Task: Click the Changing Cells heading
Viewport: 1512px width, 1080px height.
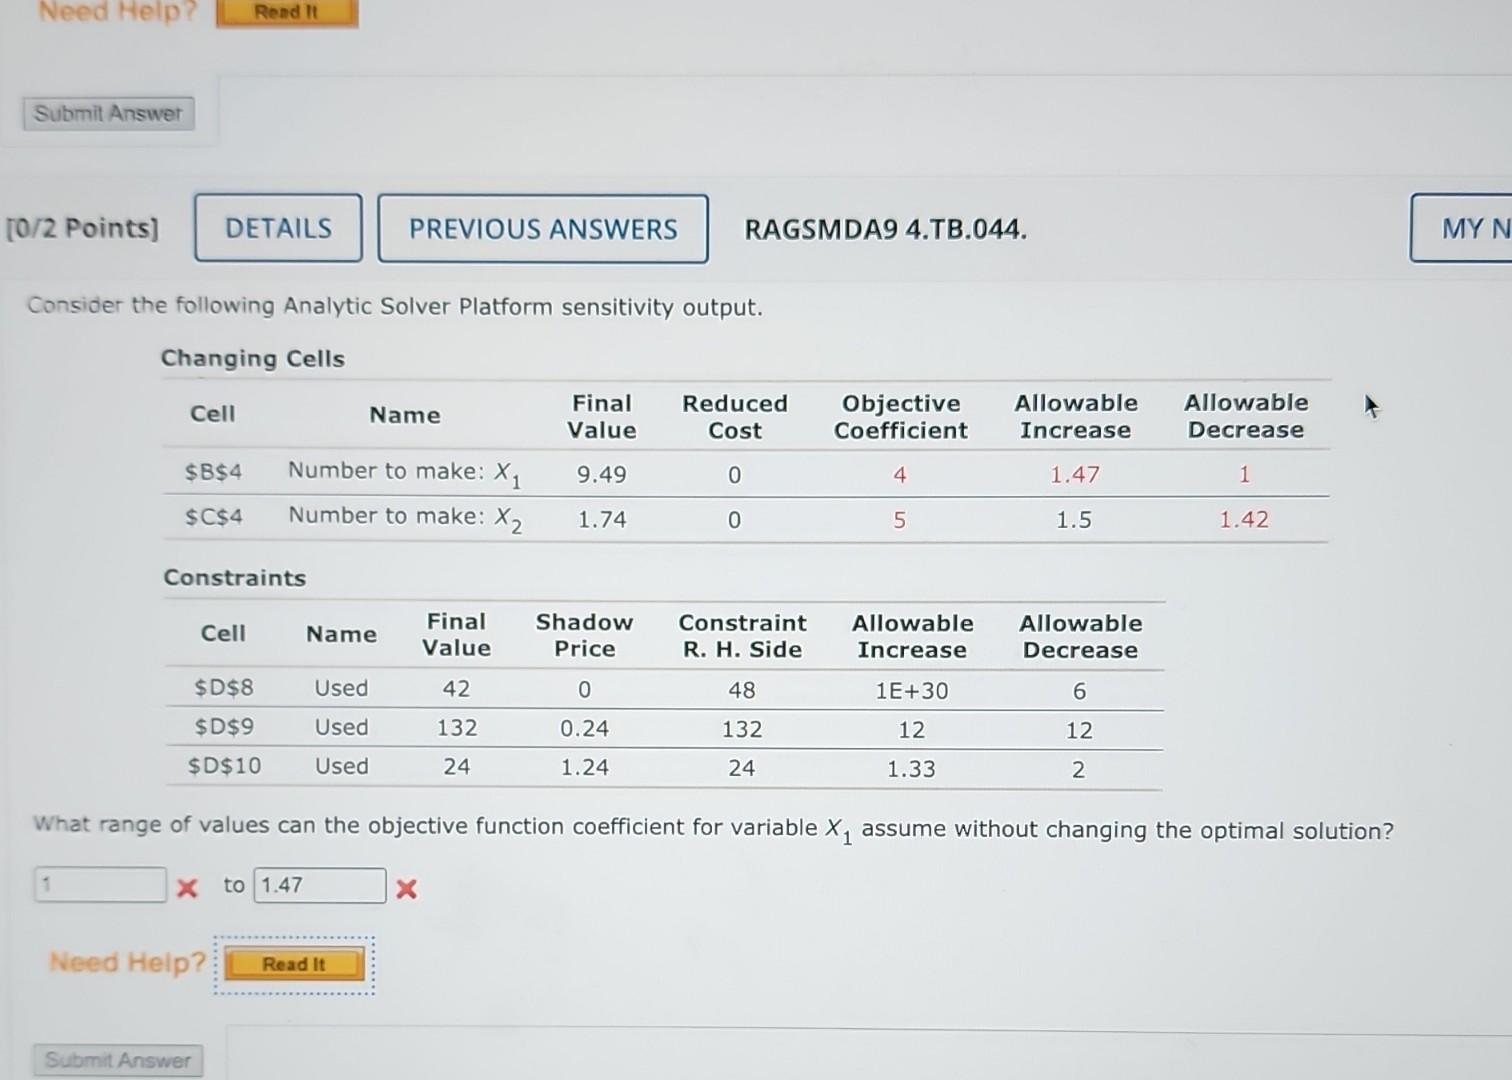Action: tap(252, 358)
